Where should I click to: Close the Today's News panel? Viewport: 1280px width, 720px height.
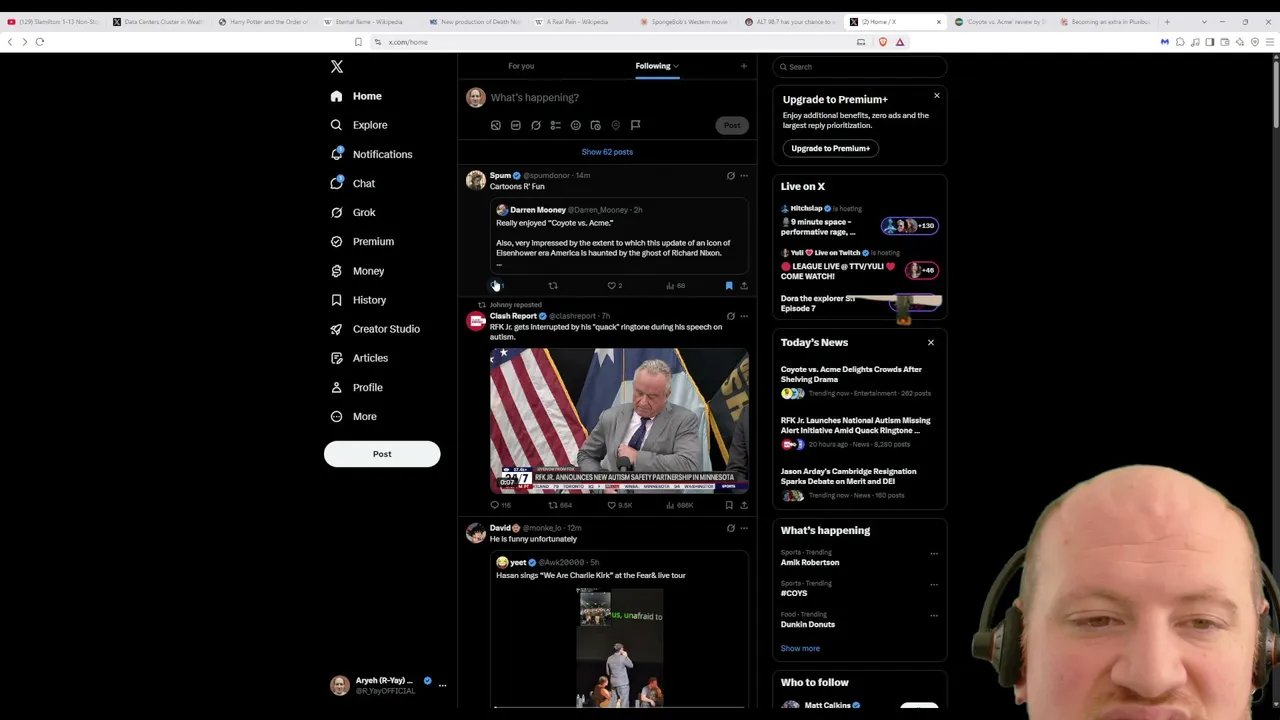[x=930, y=342]
